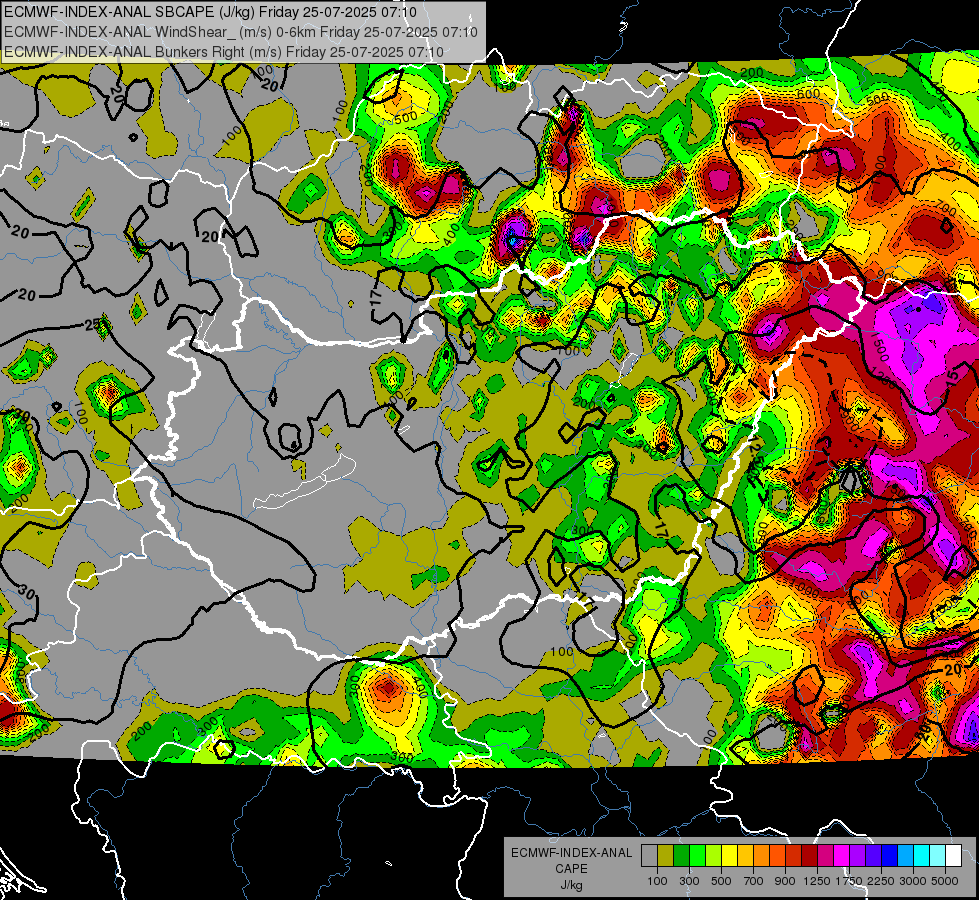The height and width of the screenshot is (900, 979).
Task: Click the WindShear 0-6km title line
Action: tap(240, 32)
